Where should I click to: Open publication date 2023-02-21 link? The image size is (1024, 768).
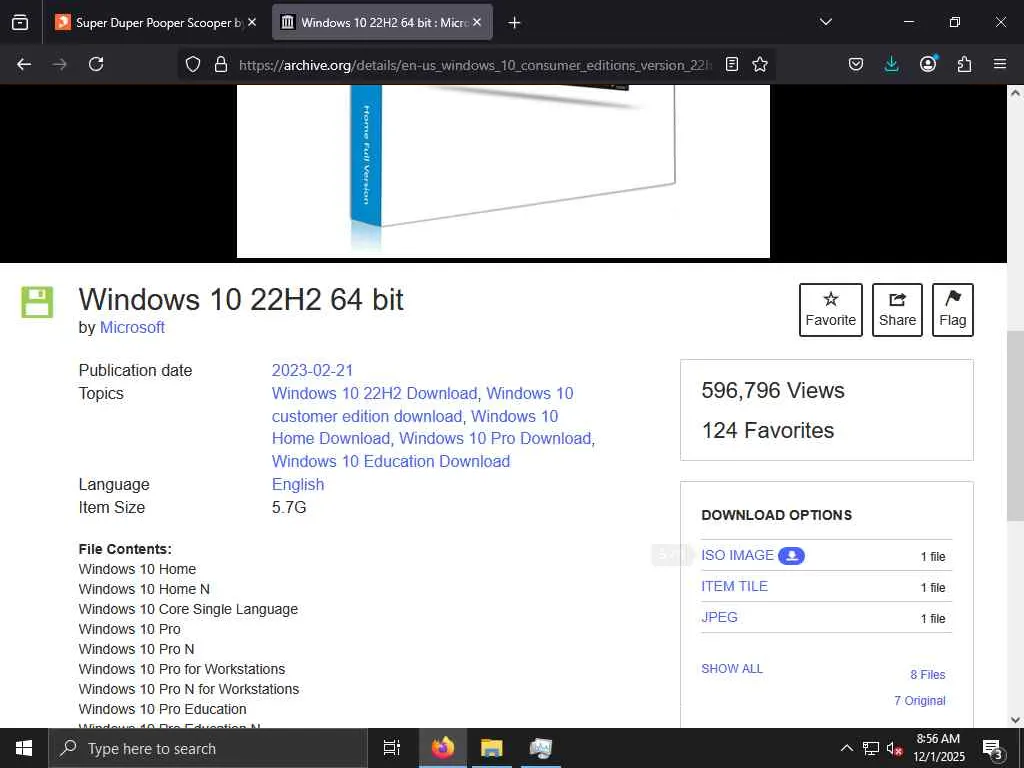[312, 370]
